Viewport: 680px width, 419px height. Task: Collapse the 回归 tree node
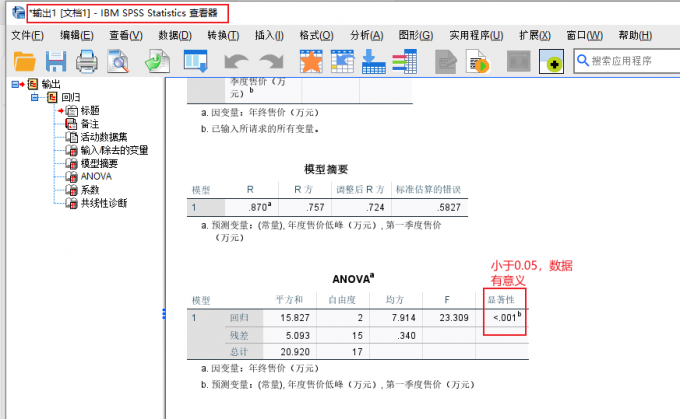(x=36, y=98)
